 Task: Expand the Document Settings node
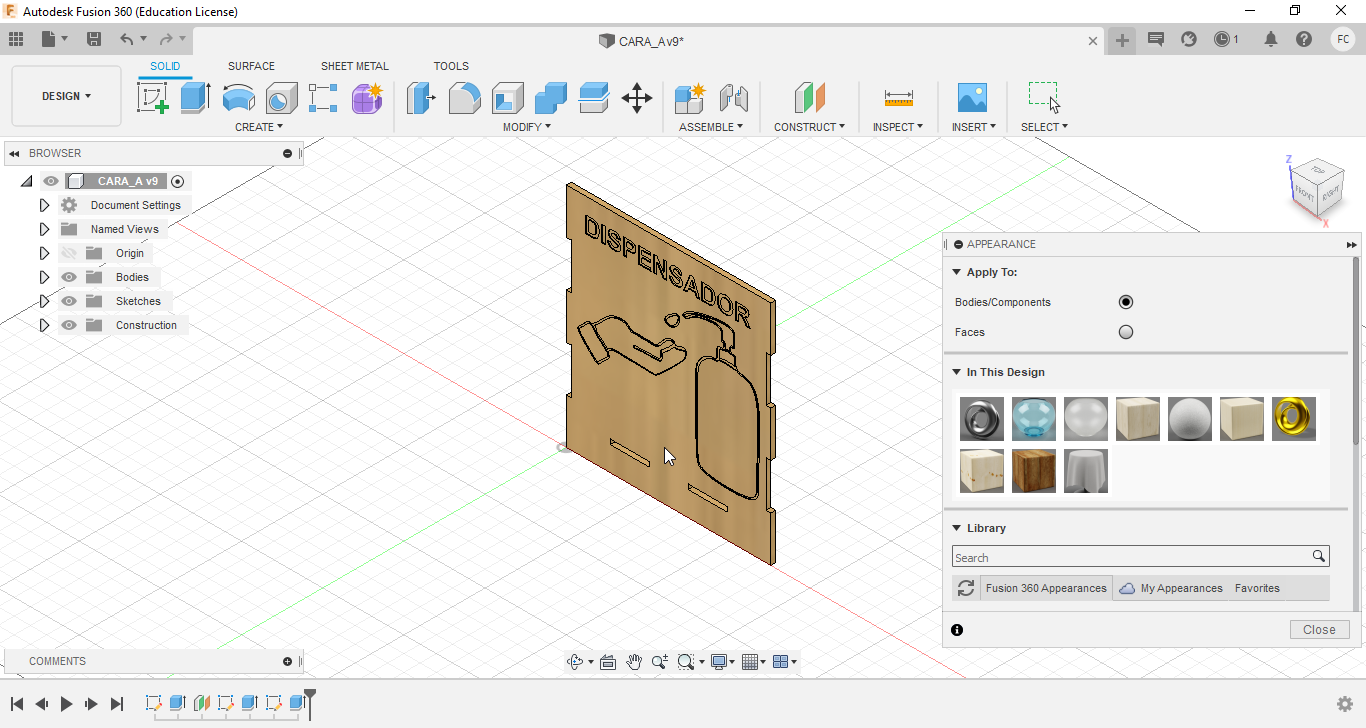pyautogui.click(x=44, y=205)
